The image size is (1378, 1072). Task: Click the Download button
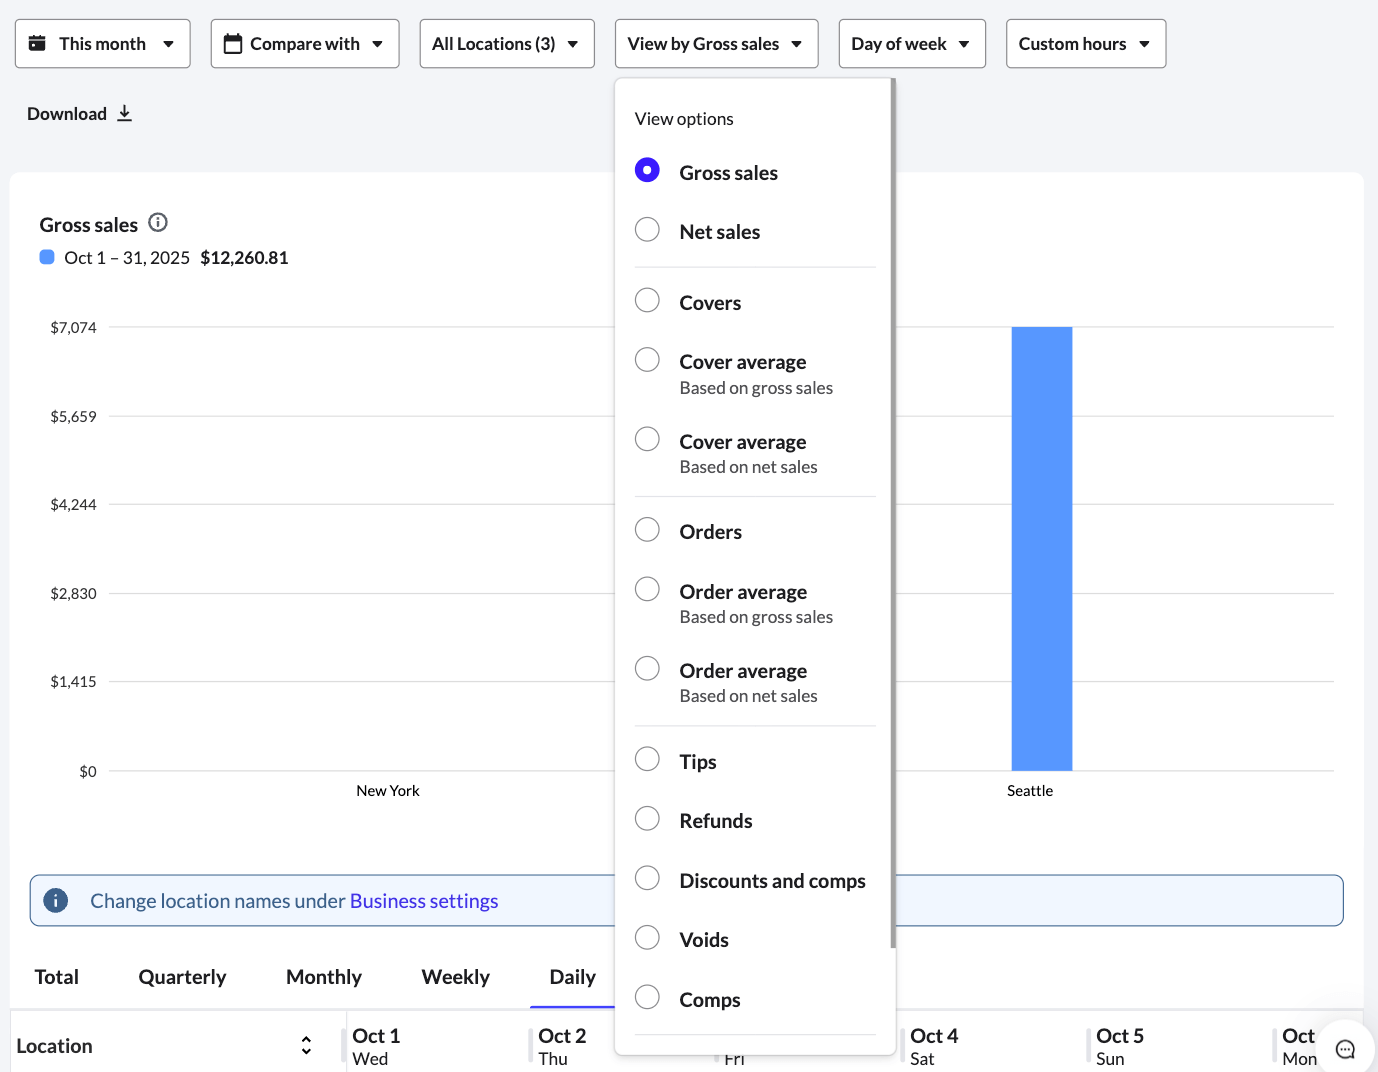tap(67, 113)
